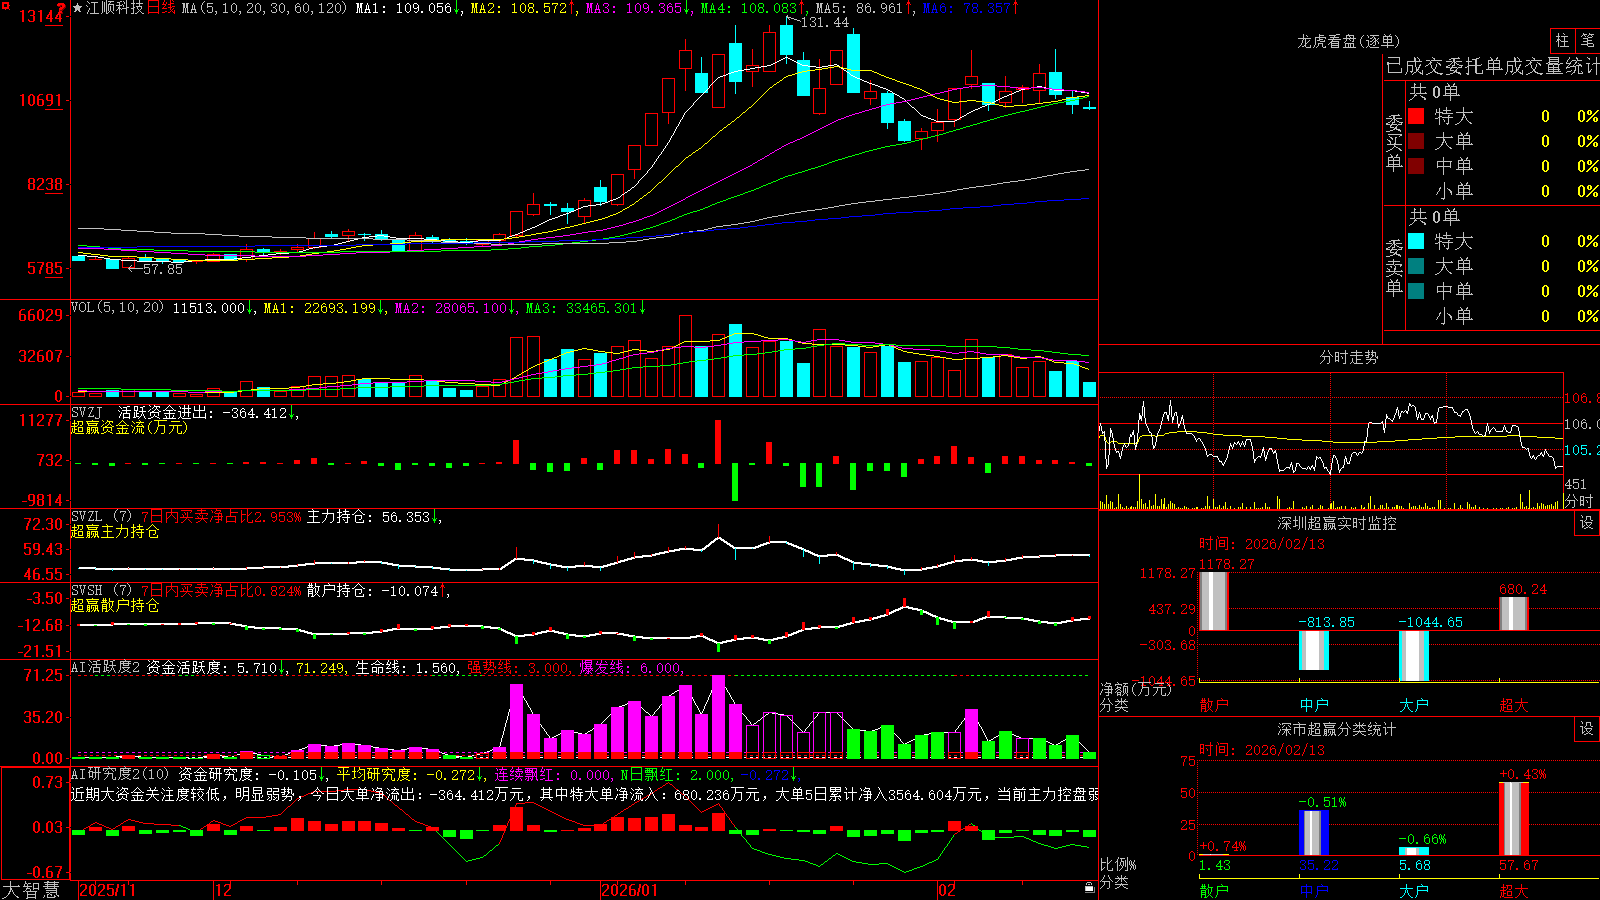Viewport: 1600px width, 900px height.
Task: Click the 131.44 high price annotation
Action: [x=825, y=22]
